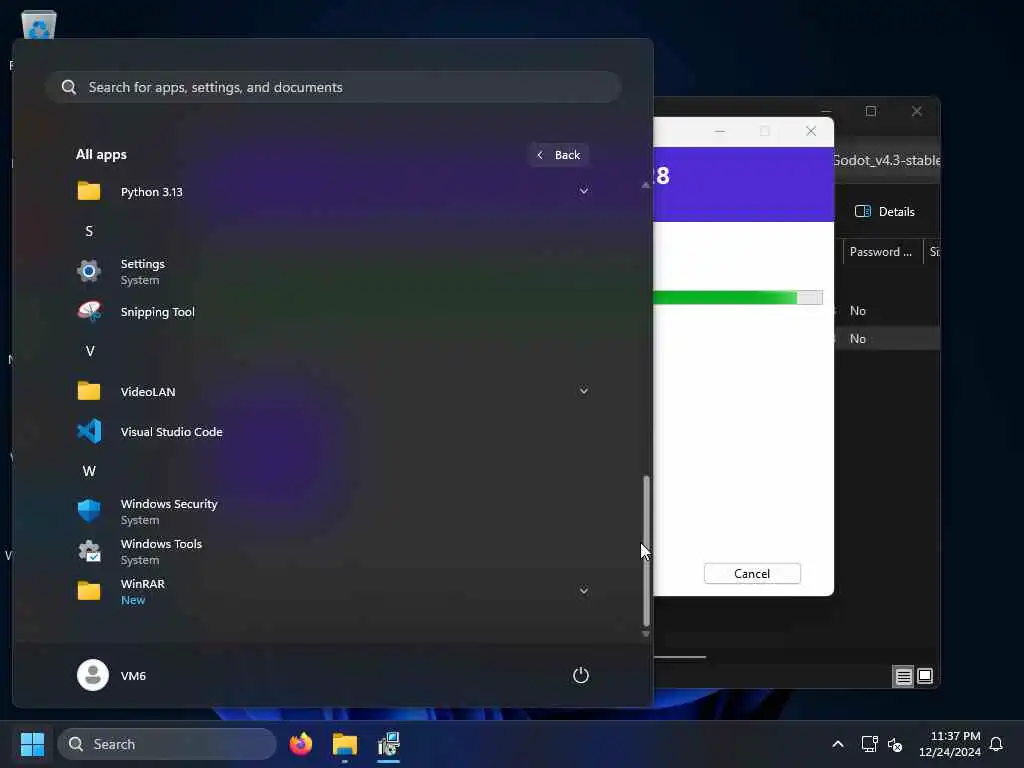Image resolution: width=1024 pixels, height=768 pixels.
Task: Click the scroll up arrow in All apps
Action: point(646,185)
